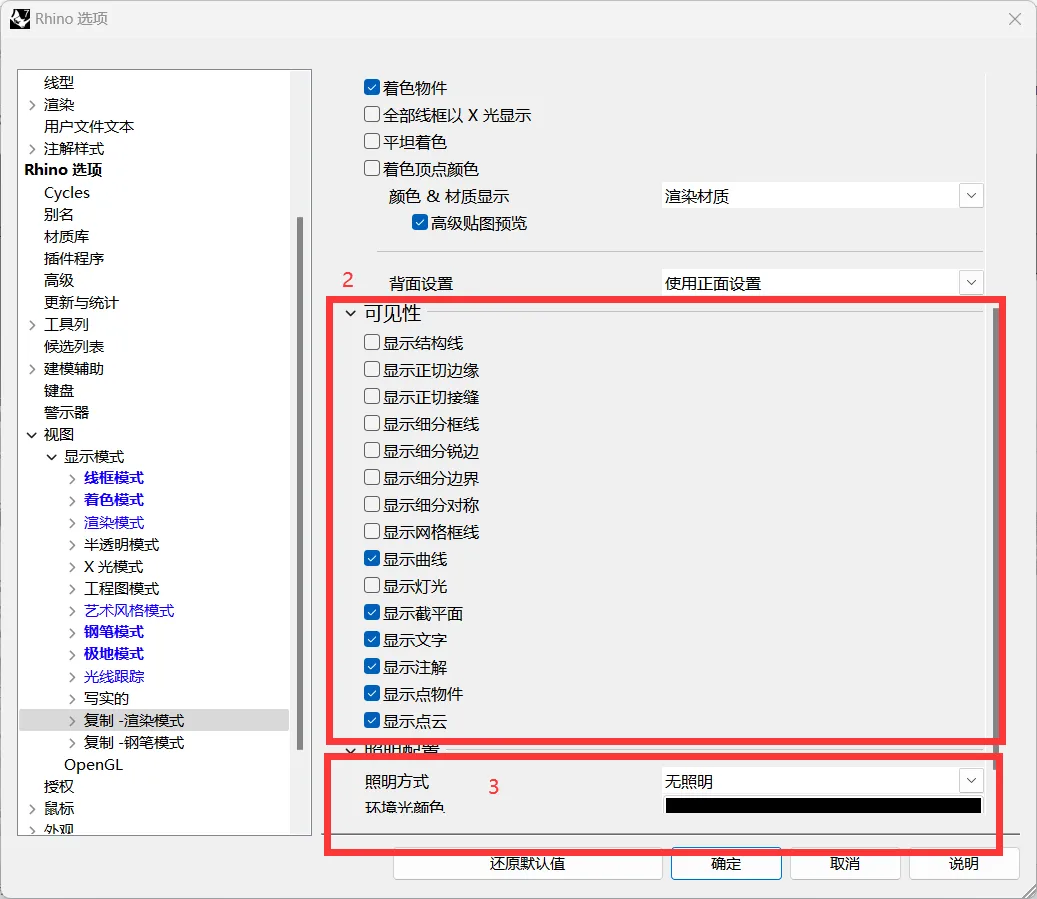Open the 更新与统计 options page
Screen dimensions: 1037x899
click(81, 302)
